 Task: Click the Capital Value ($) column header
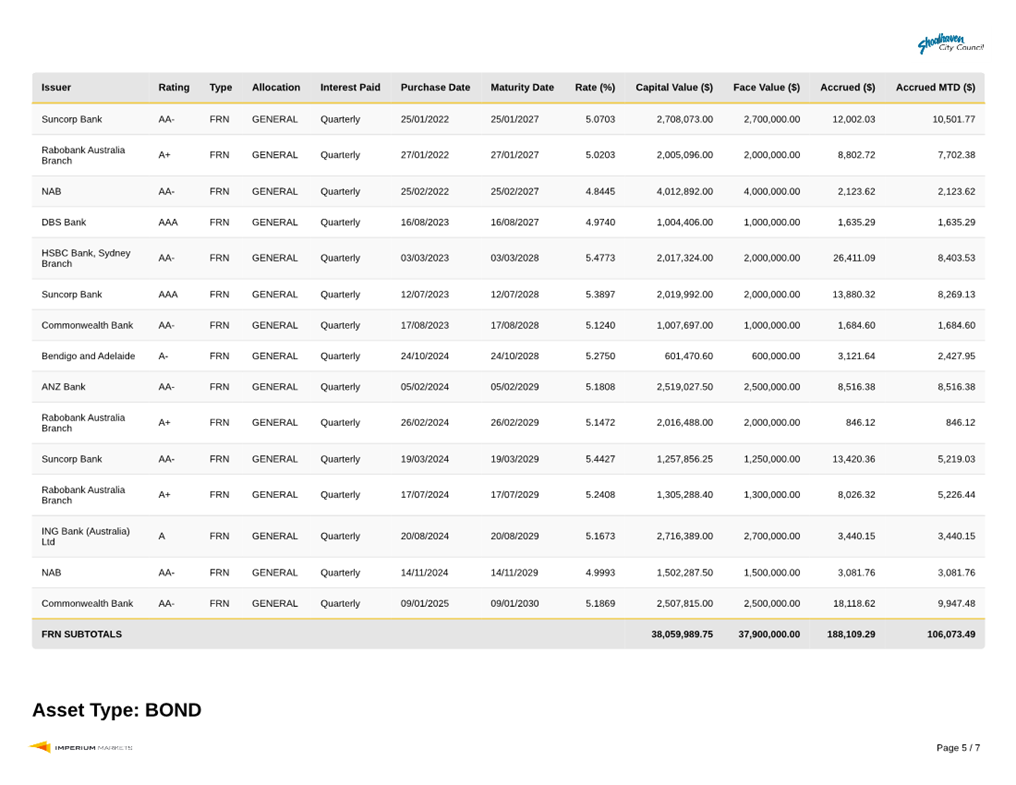pos(674,88)
